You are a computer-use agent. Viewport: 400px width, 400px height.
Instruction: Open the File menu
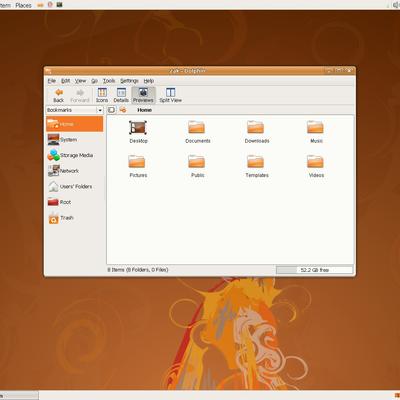[x=52, y=81]
